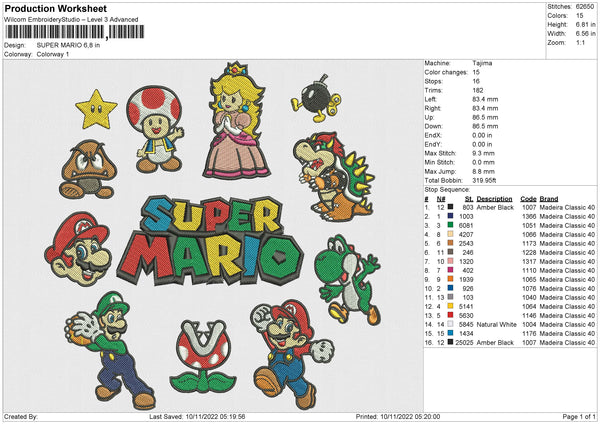This screenshot has height=424, width=600.
Task: Click the Max Stitch value '9.3 mm'
Action: point(483,153)
